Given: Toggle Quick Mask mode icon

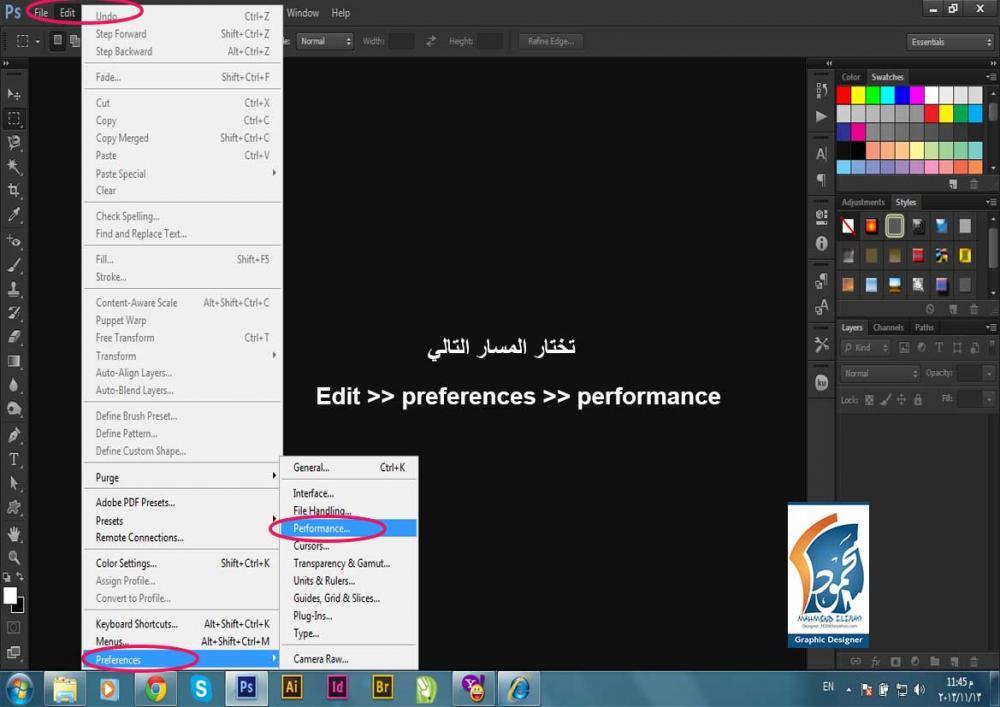Looking at the screenshot, I should [13, 628].
